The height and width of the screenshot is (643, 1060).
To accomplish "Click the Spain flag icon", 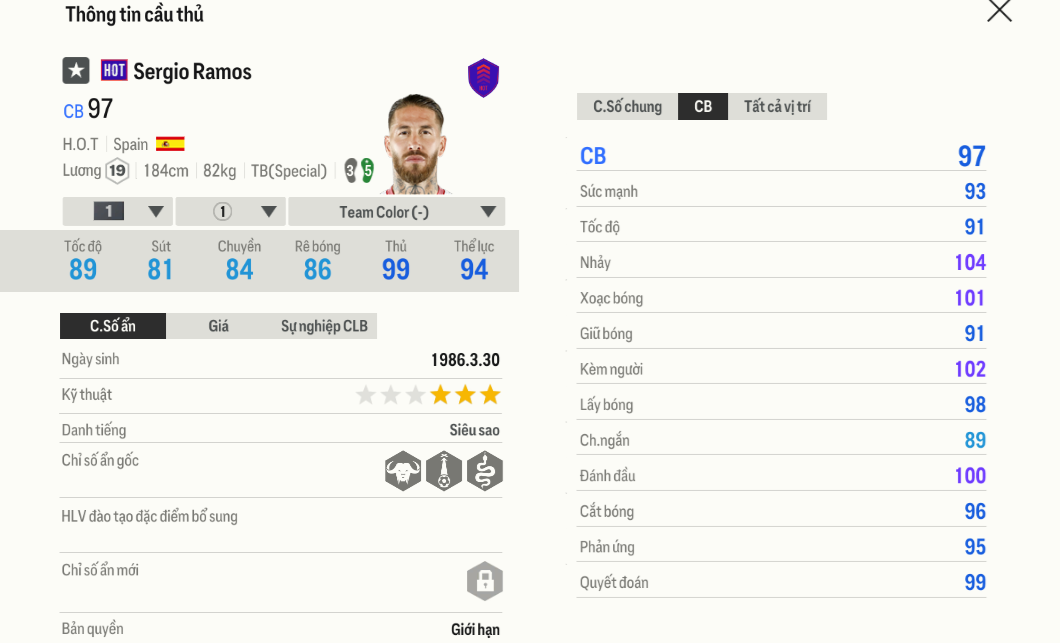I will (x=170, y=144).
